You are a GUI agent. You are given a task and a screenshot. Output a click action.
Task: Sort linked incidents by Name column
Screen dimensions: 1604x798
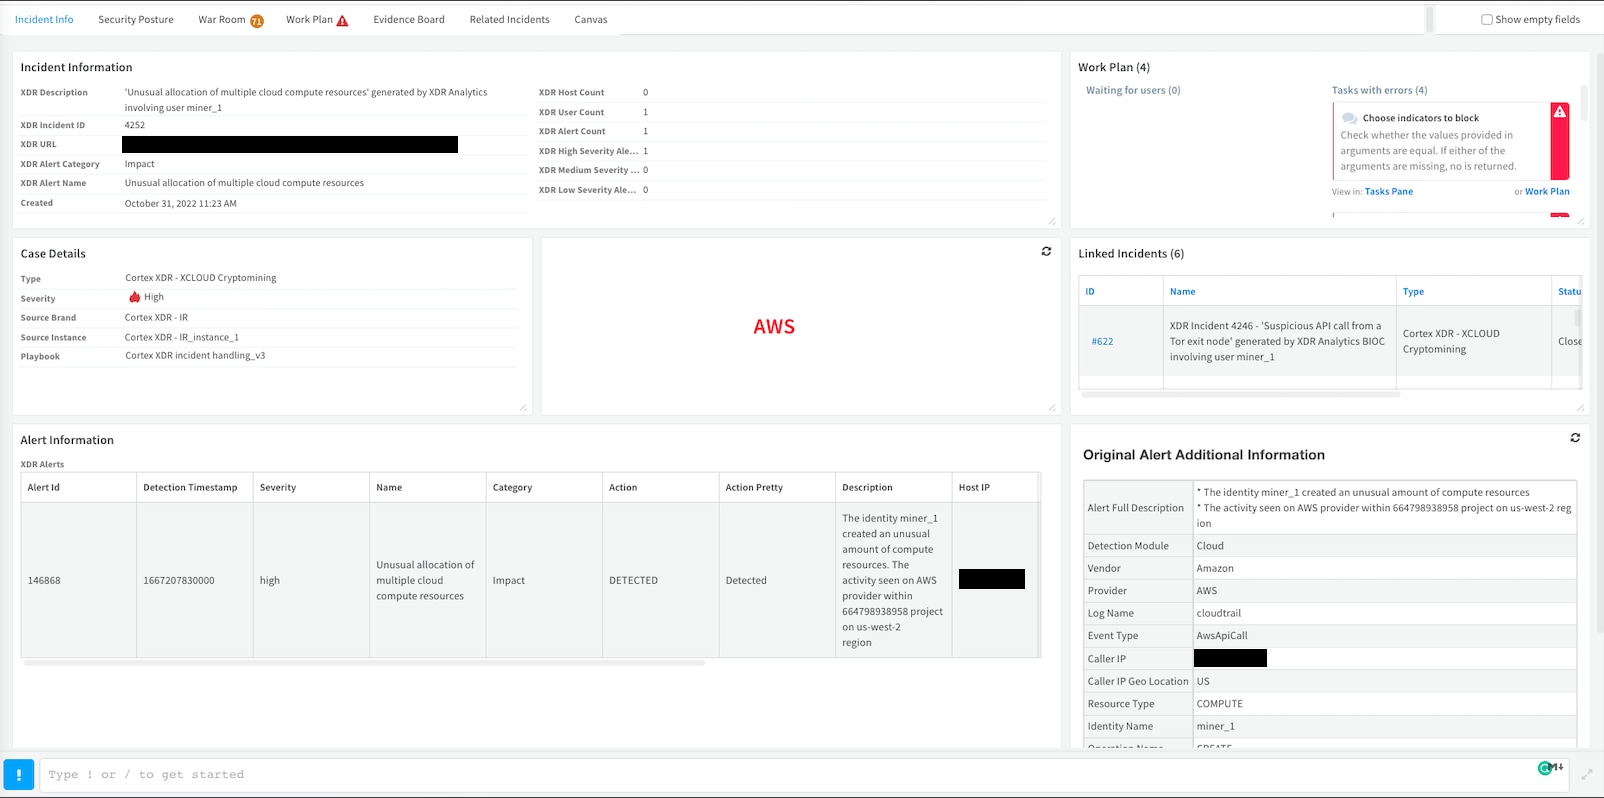[1183, 292]
